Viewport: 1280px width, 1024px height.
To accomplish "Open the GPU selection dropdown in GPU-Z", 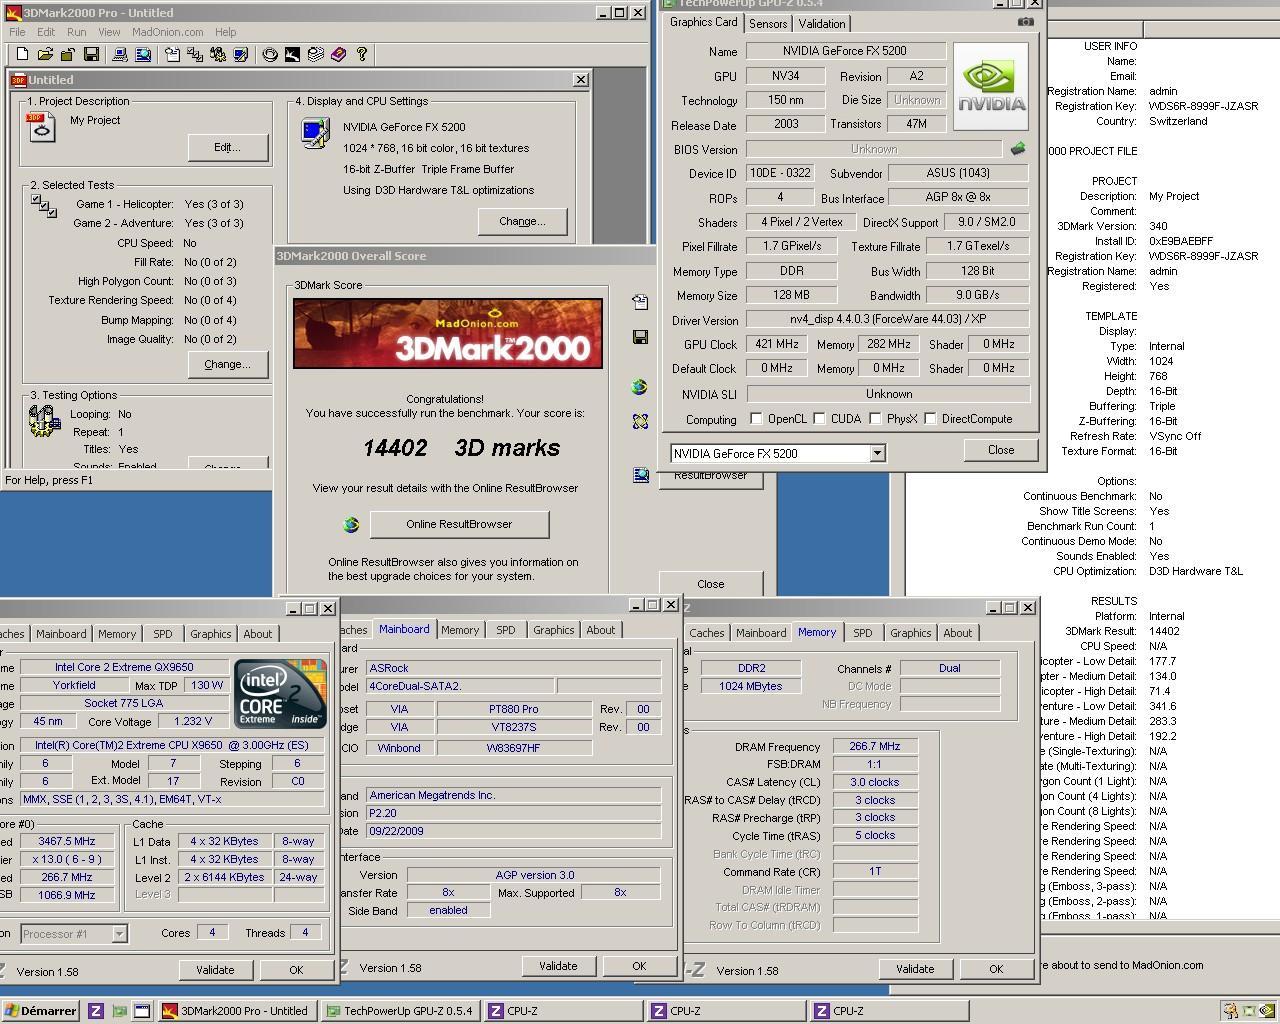I will pos(877,453).
